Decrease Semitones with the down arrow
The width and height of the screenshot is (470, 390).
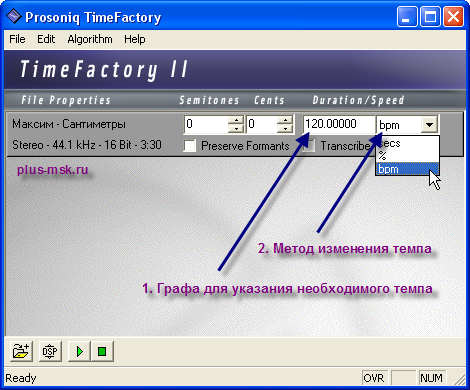[236, 129]
